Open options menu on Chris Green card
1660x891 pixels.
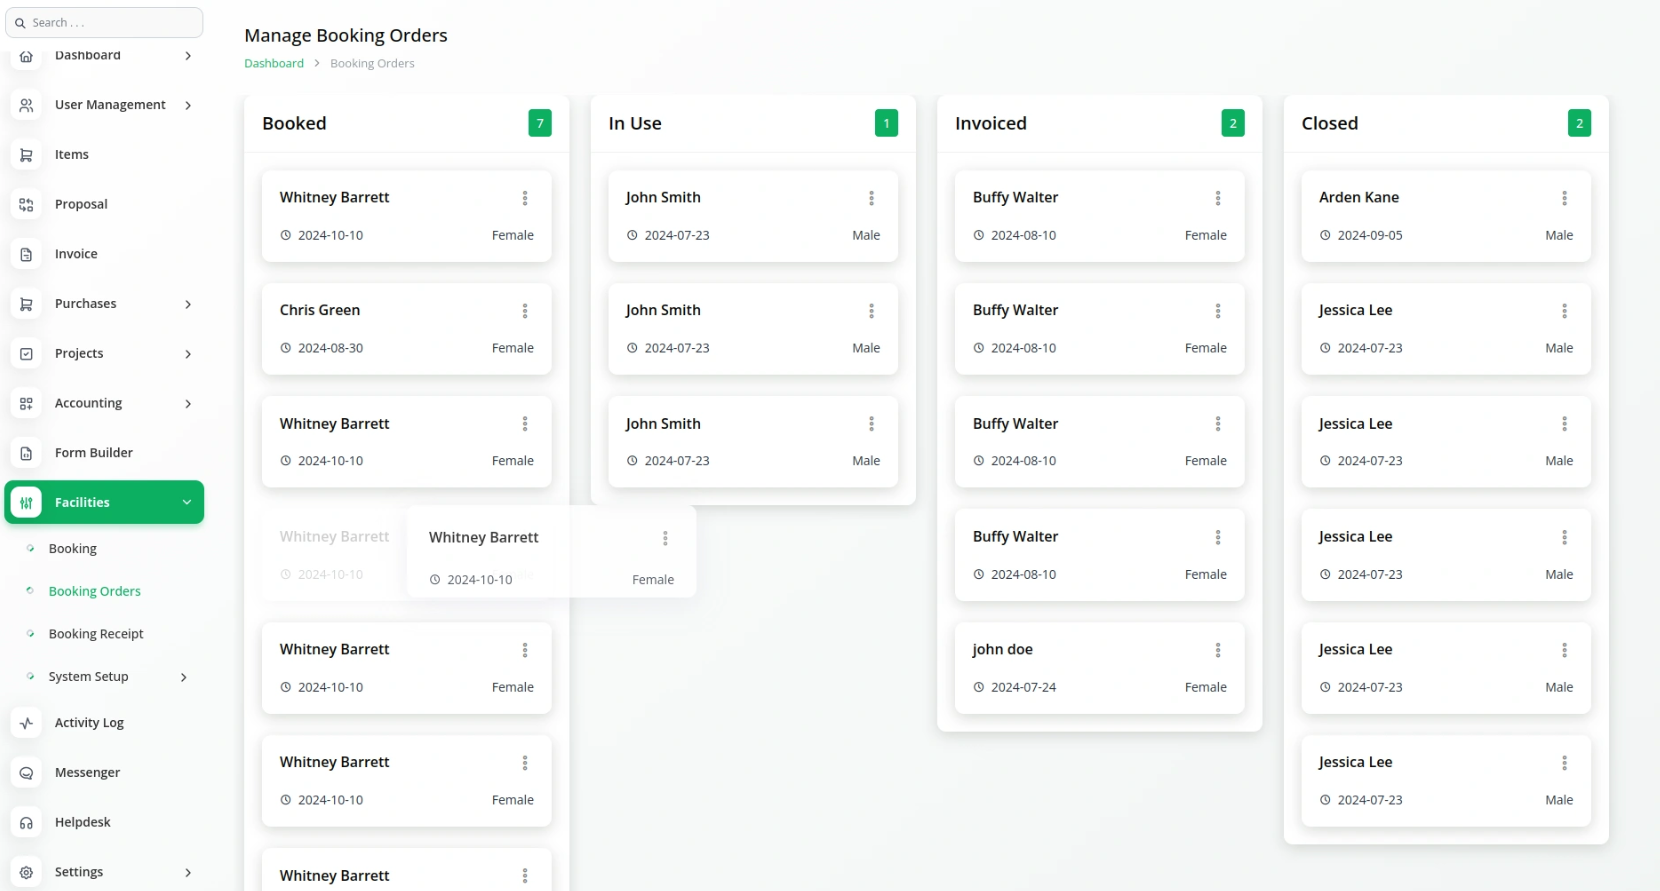[x=525, y=311]
